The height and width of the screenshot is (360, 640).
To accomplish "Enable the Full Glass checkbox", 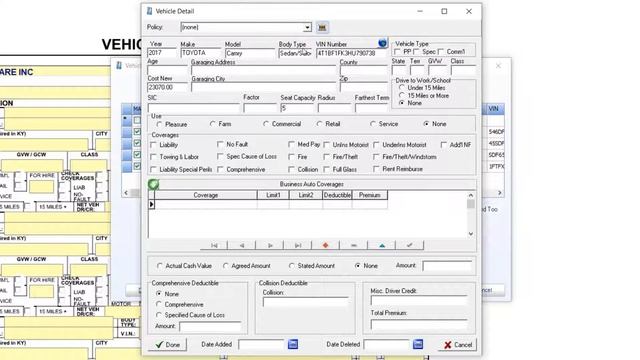I will 327,169.
